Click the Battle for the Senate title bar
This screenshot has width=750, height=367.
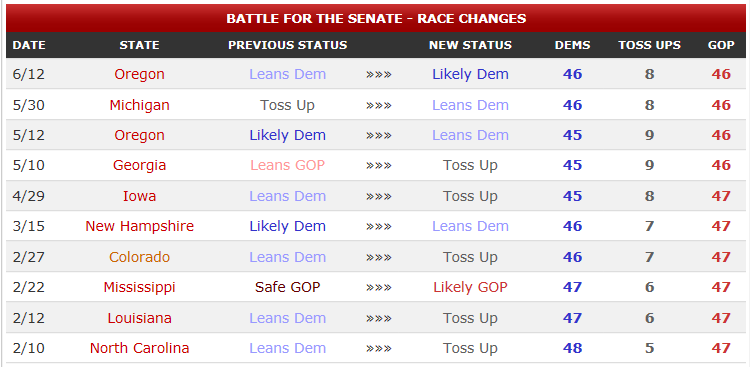(x=376, y=18)
